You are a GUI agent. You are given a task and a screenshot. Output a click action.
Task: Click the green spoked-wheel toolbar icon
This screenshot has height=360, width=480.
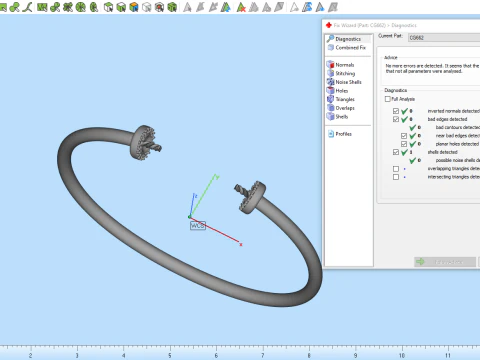tap(81, 7)
